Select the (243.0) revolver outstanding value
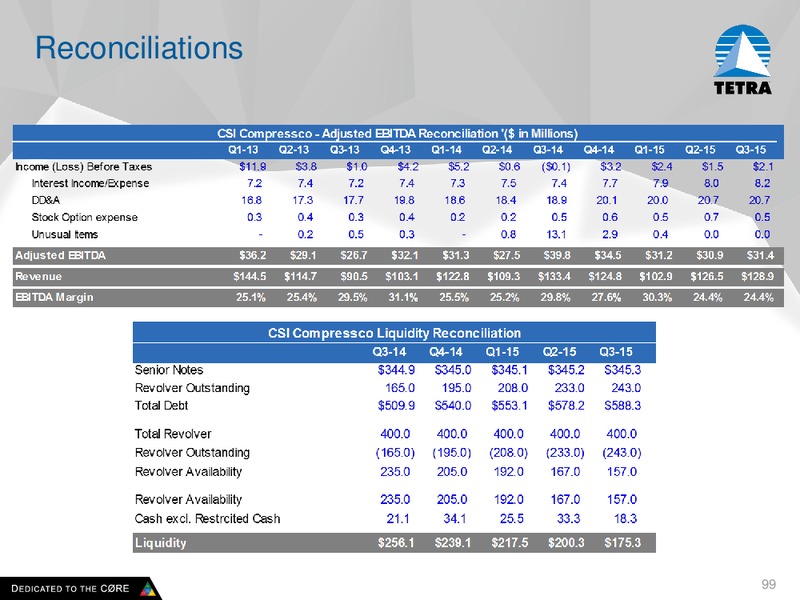800x600 pixels. point(622,453)
